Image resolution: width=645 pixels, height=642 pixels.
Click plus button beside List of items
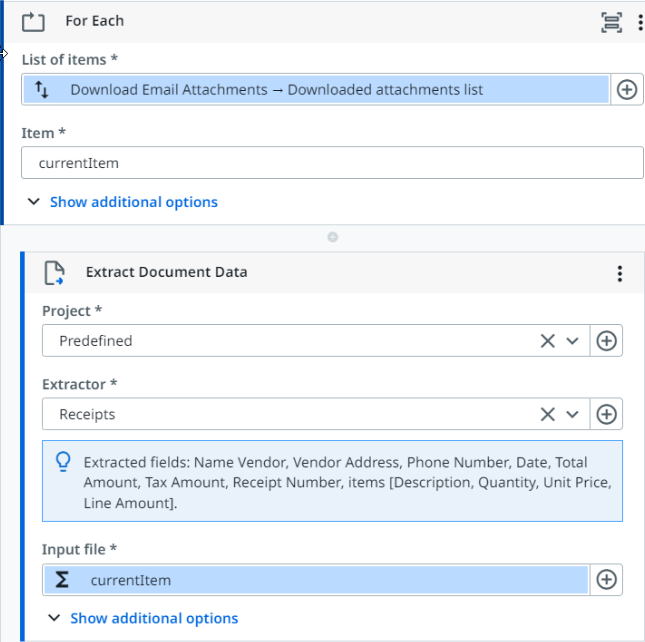pos(626,90)
